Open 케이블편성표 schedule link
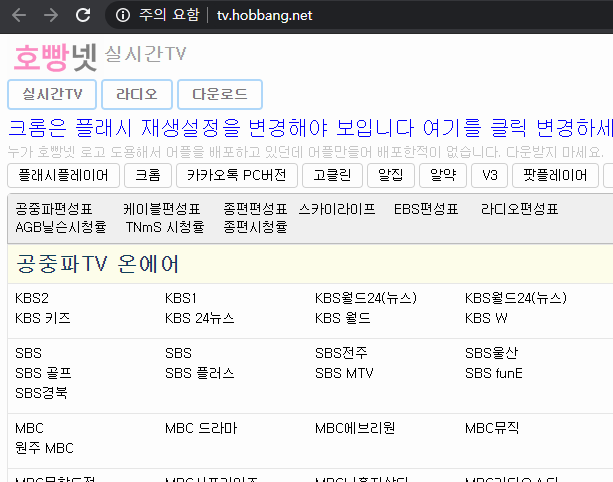 click(161, 209)
